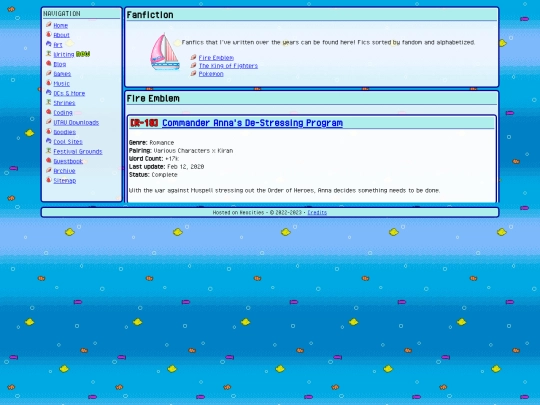Click the bullet icon beside Fire Emblem link

coord(194,57)
